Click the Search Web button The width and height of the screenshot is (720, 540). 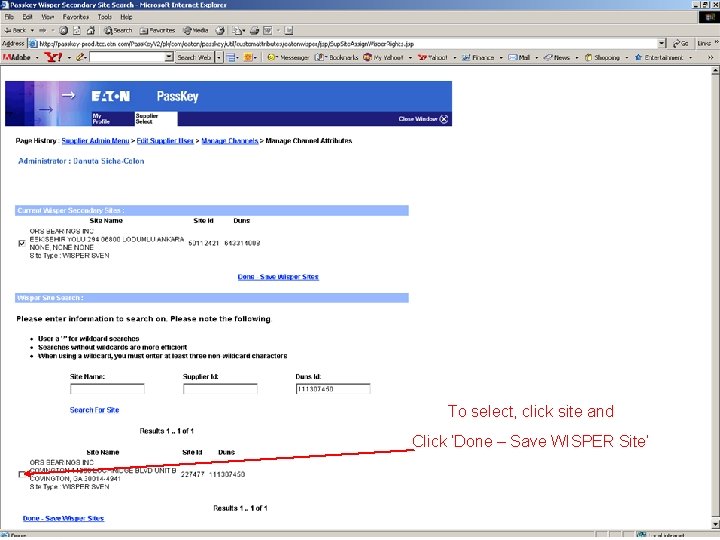click(195, 57)
